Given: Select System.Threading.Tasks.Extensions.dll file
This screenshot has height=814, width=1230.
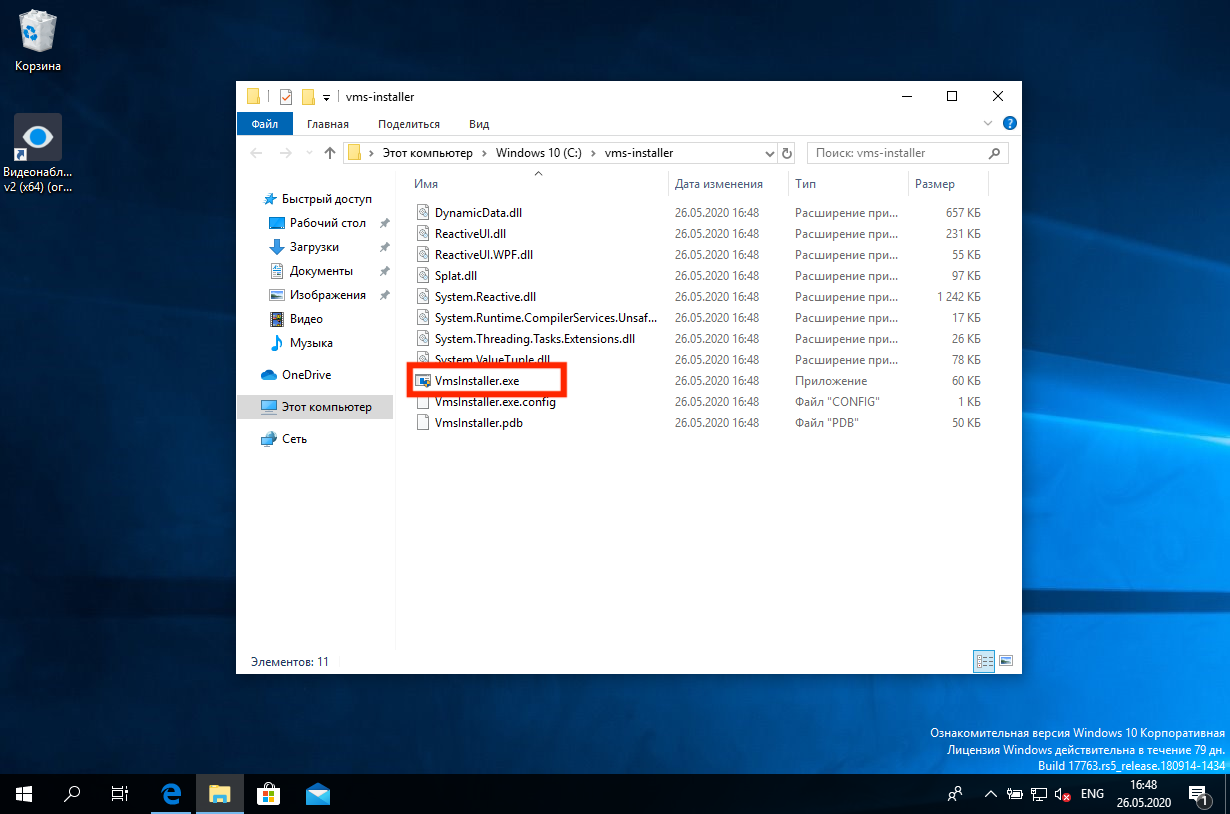Looking at the screenshot, I should click(x=535, y=339).
